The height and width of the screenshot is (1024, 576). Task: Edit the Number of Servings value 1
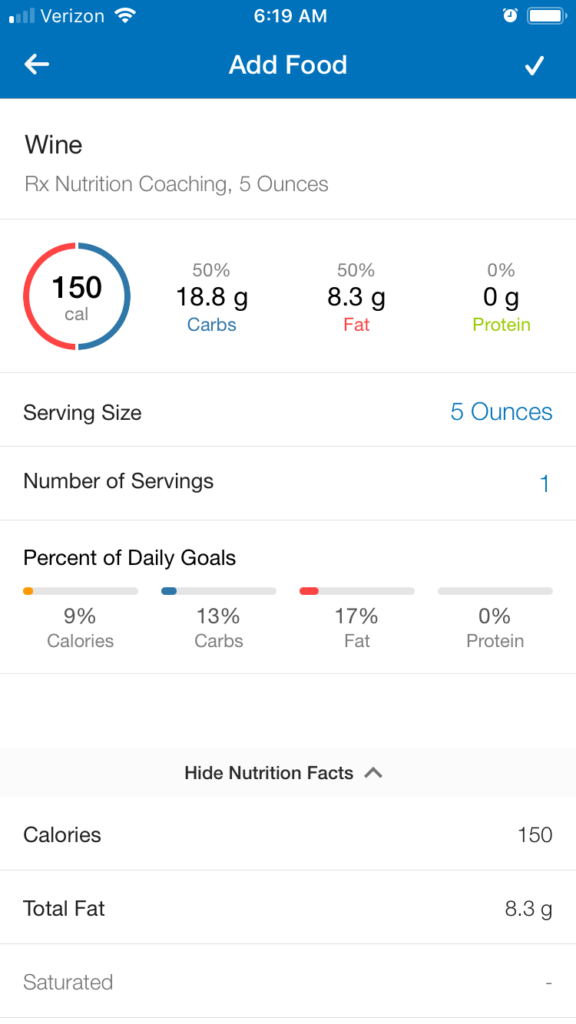pyautogui.click(x=545, y=484)
